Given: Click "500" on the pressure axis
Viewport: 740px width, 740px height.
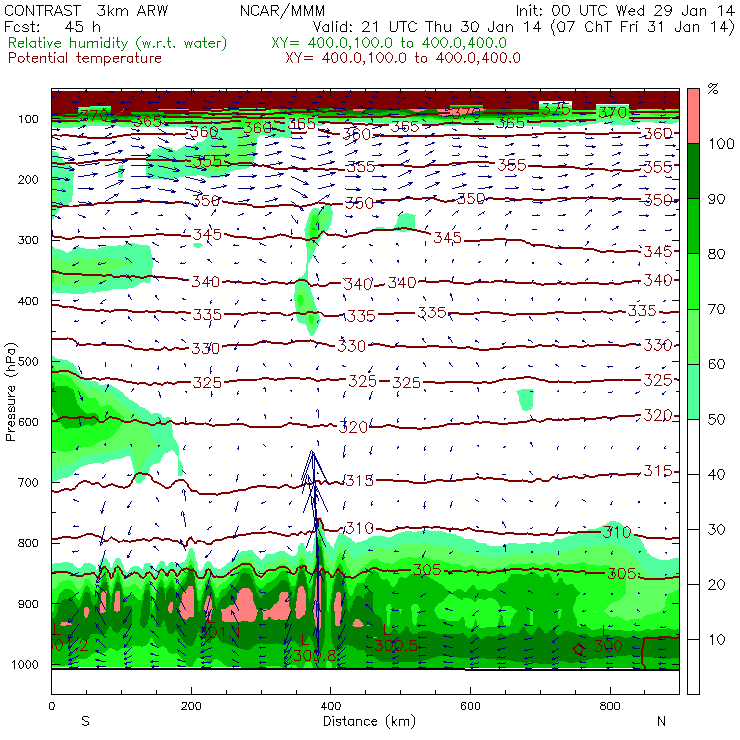Looking at the screenshot, I should click(x=28, y=361).
